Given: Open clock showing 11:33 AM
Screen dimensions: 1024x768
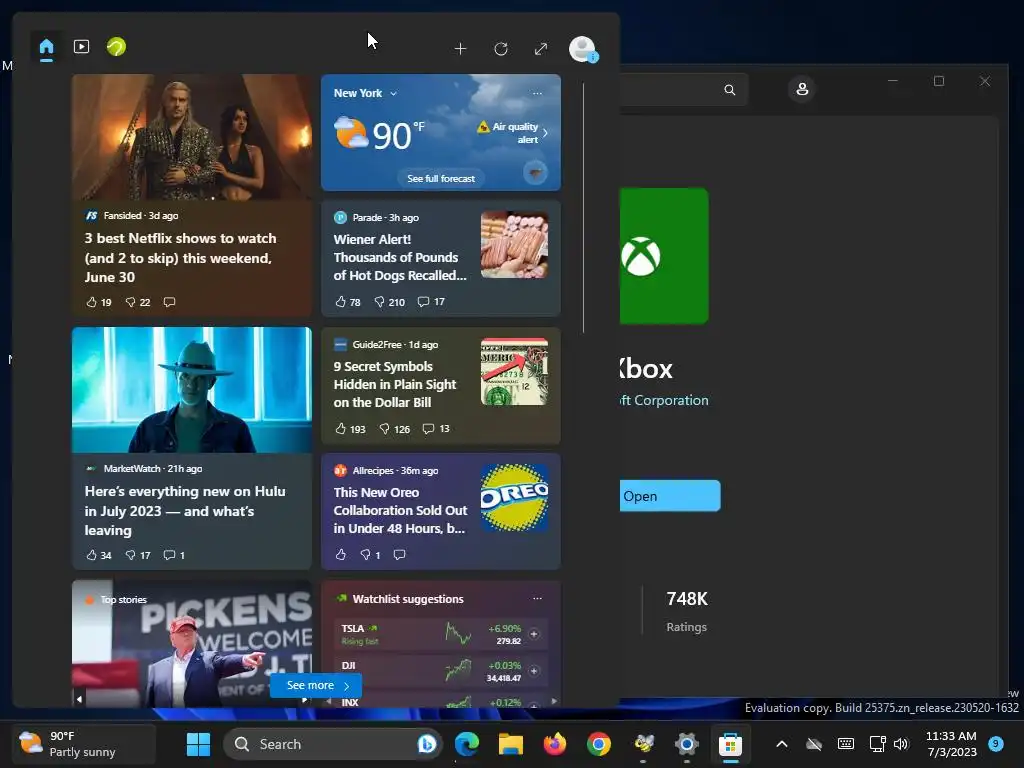Looking at the screenshot, I should 952,744.
